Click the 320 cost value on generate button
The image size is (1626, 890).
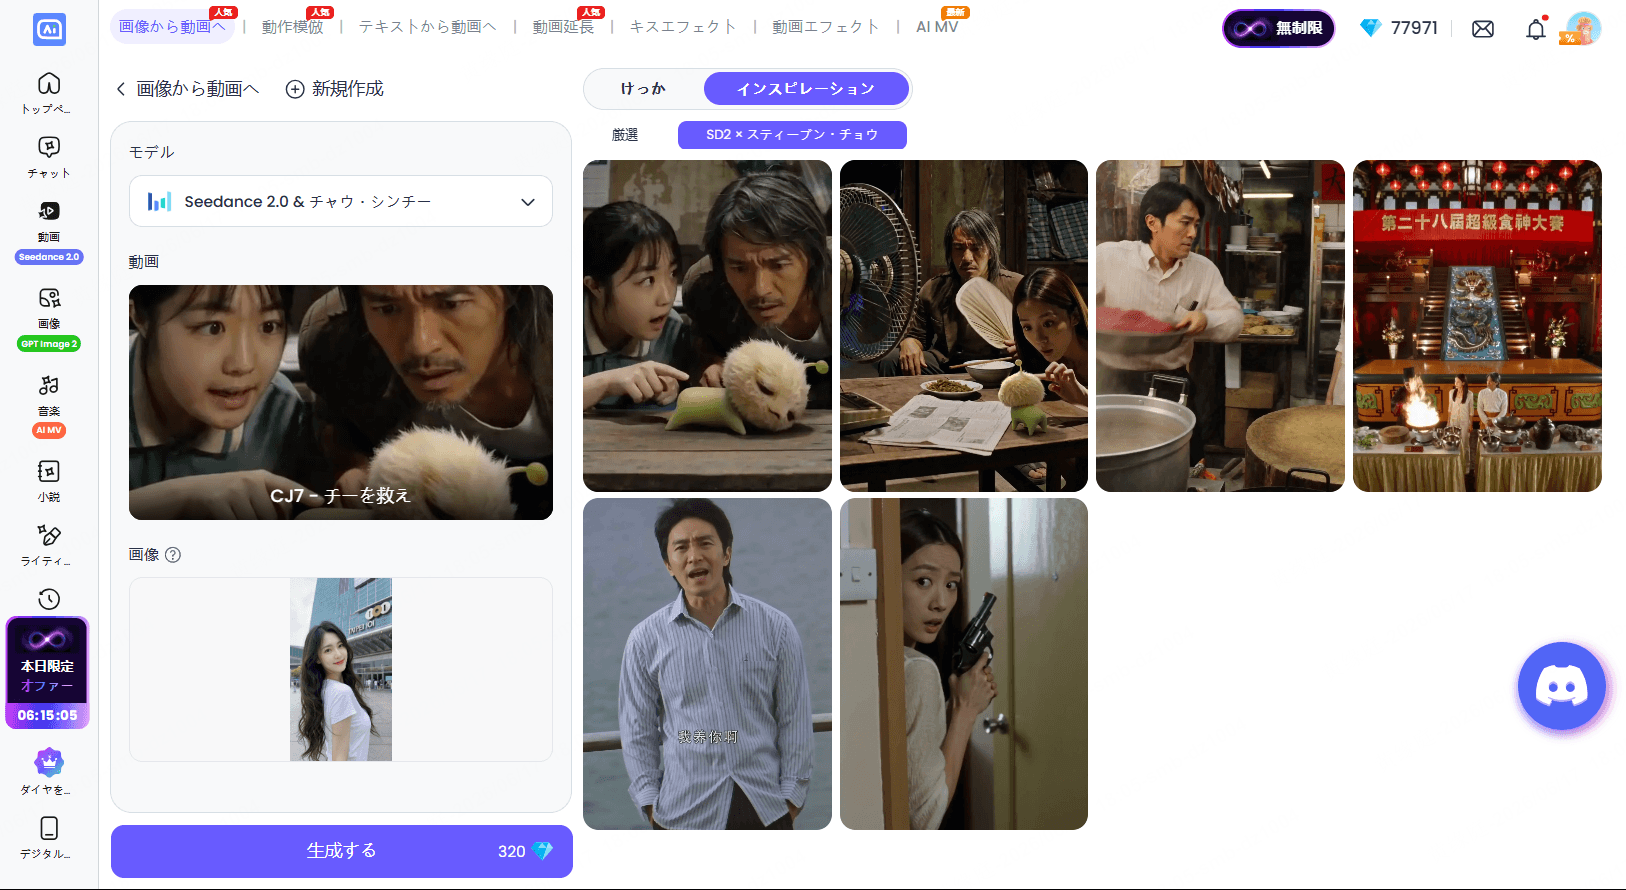coord(511,851)
